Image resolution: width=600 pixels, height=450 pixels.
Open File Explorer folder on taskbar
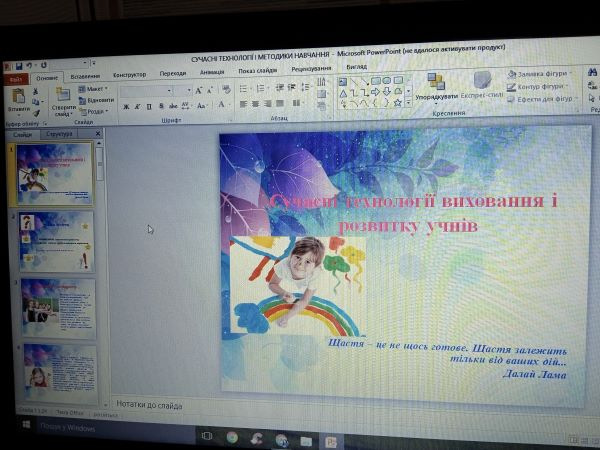(306, 441)
